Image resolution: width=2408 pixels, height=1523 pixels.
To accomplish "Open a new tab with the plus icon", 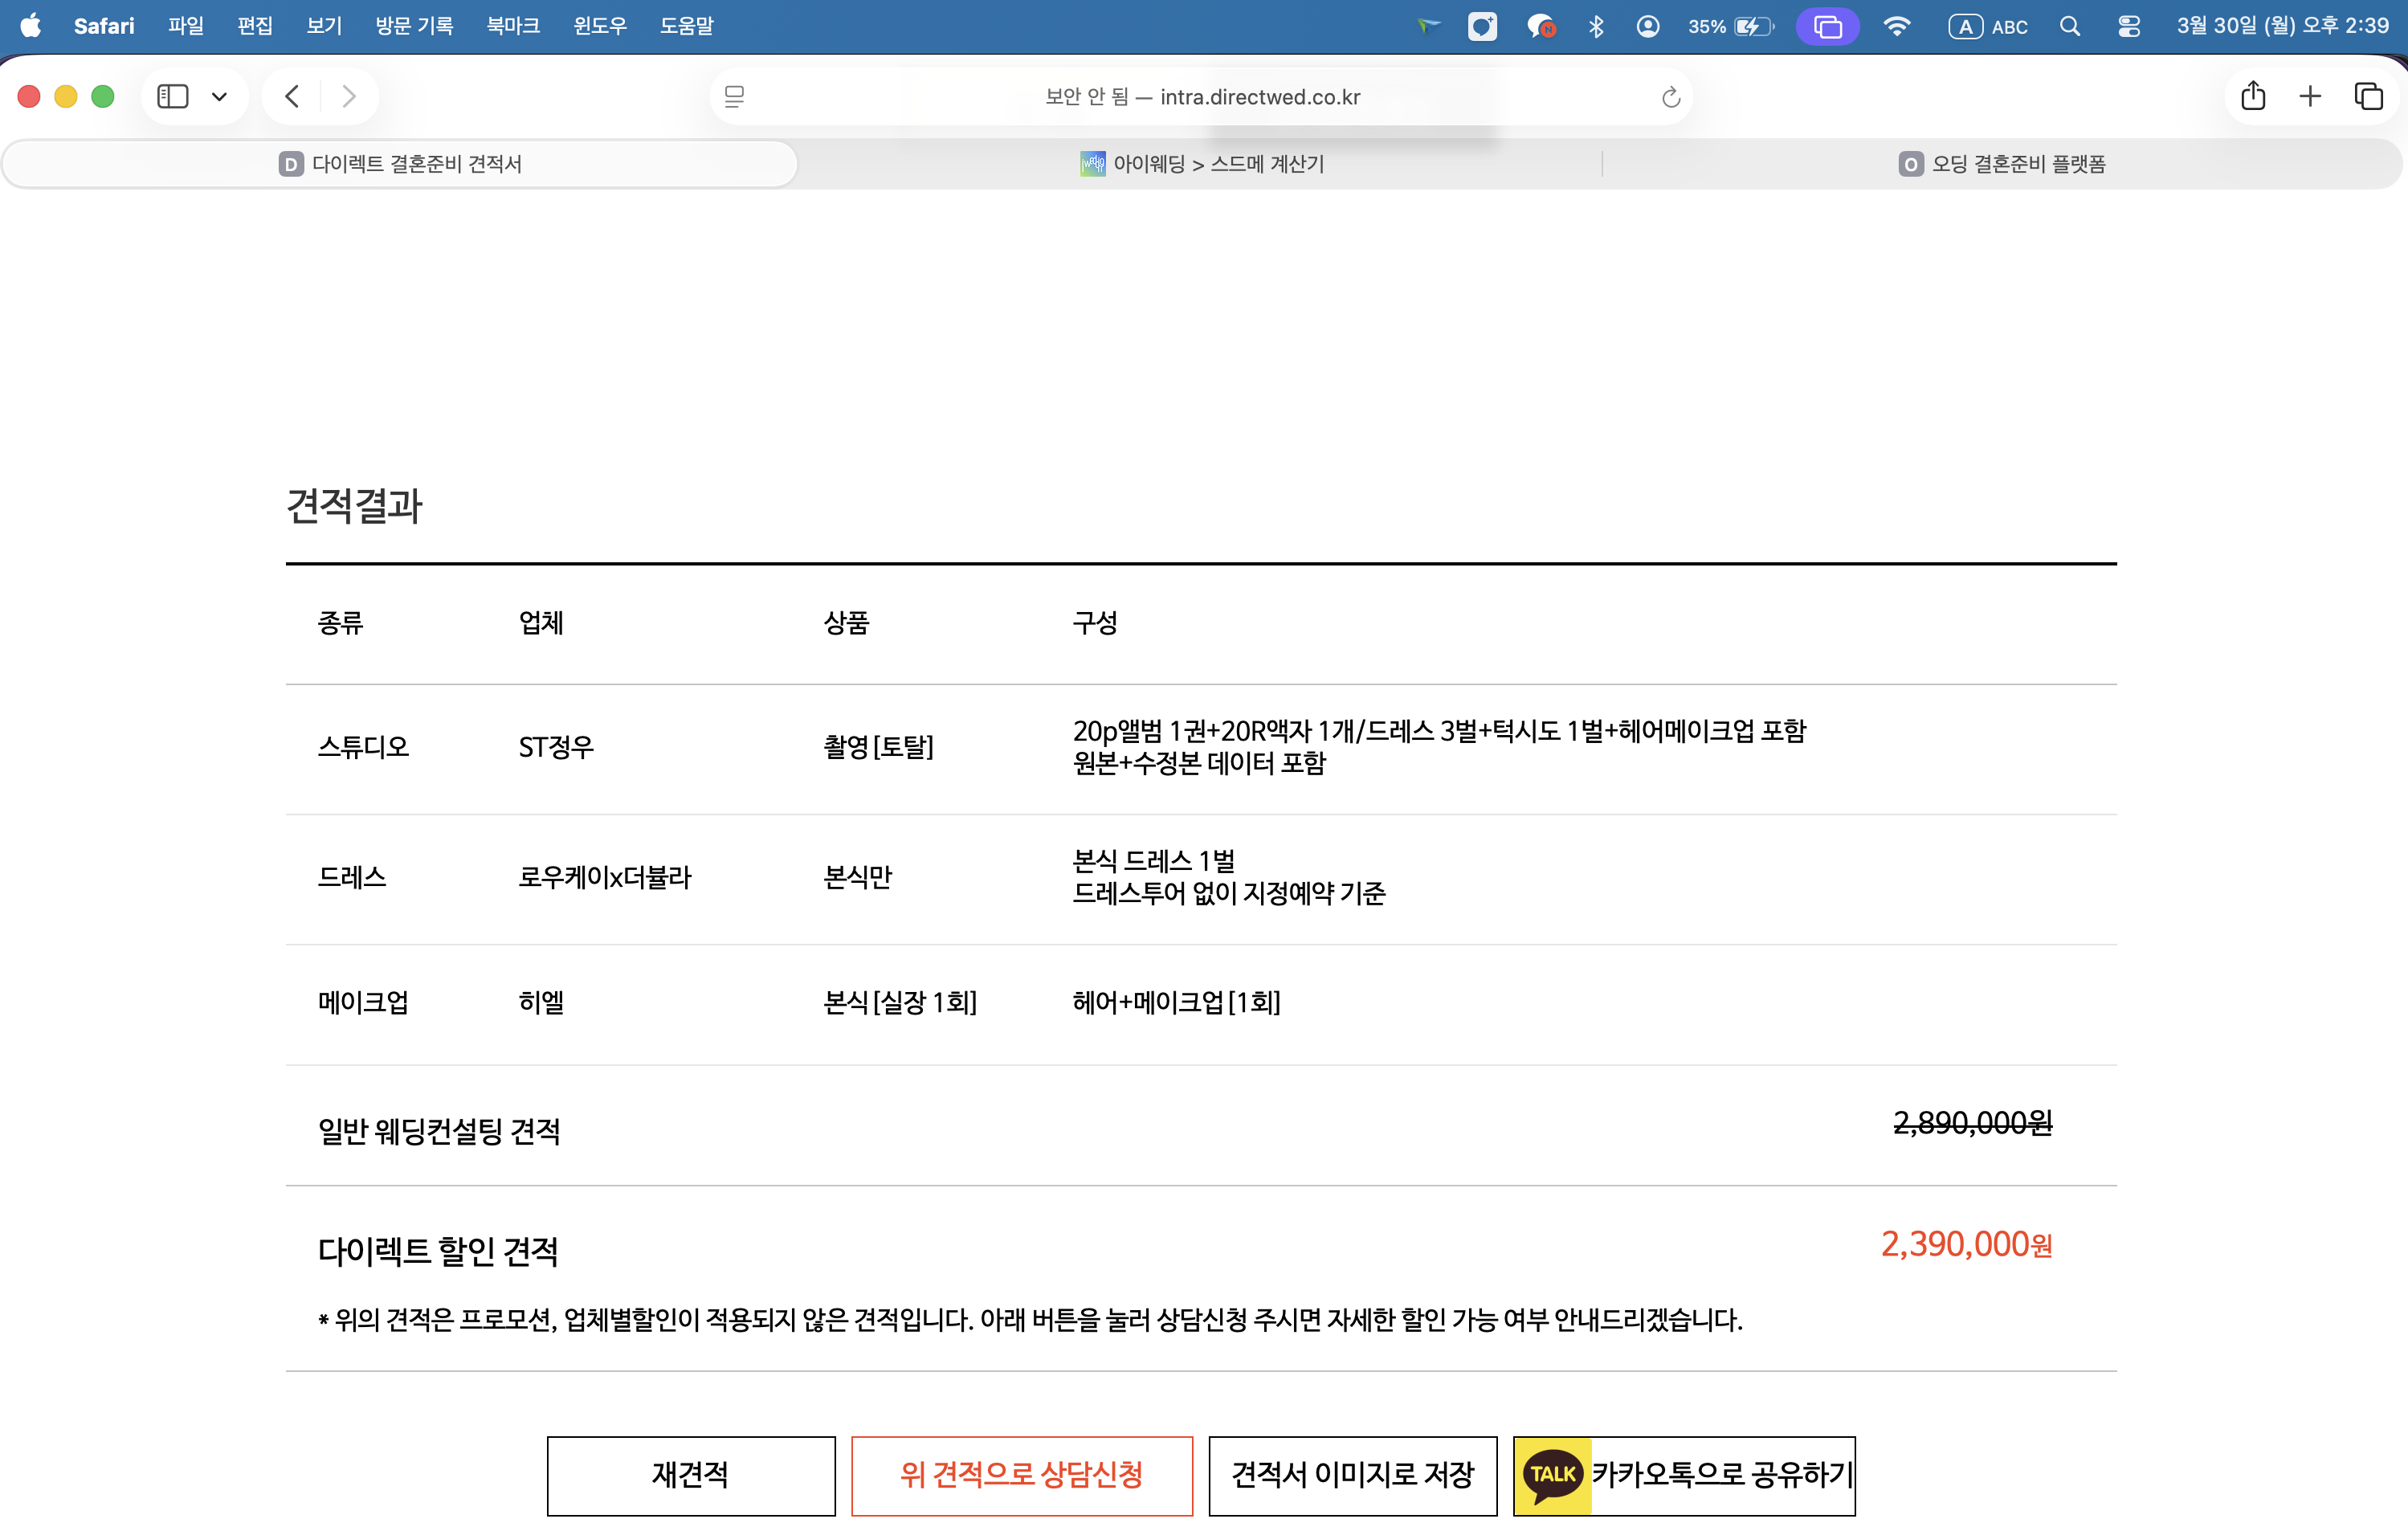I will tap(2310, 96).
